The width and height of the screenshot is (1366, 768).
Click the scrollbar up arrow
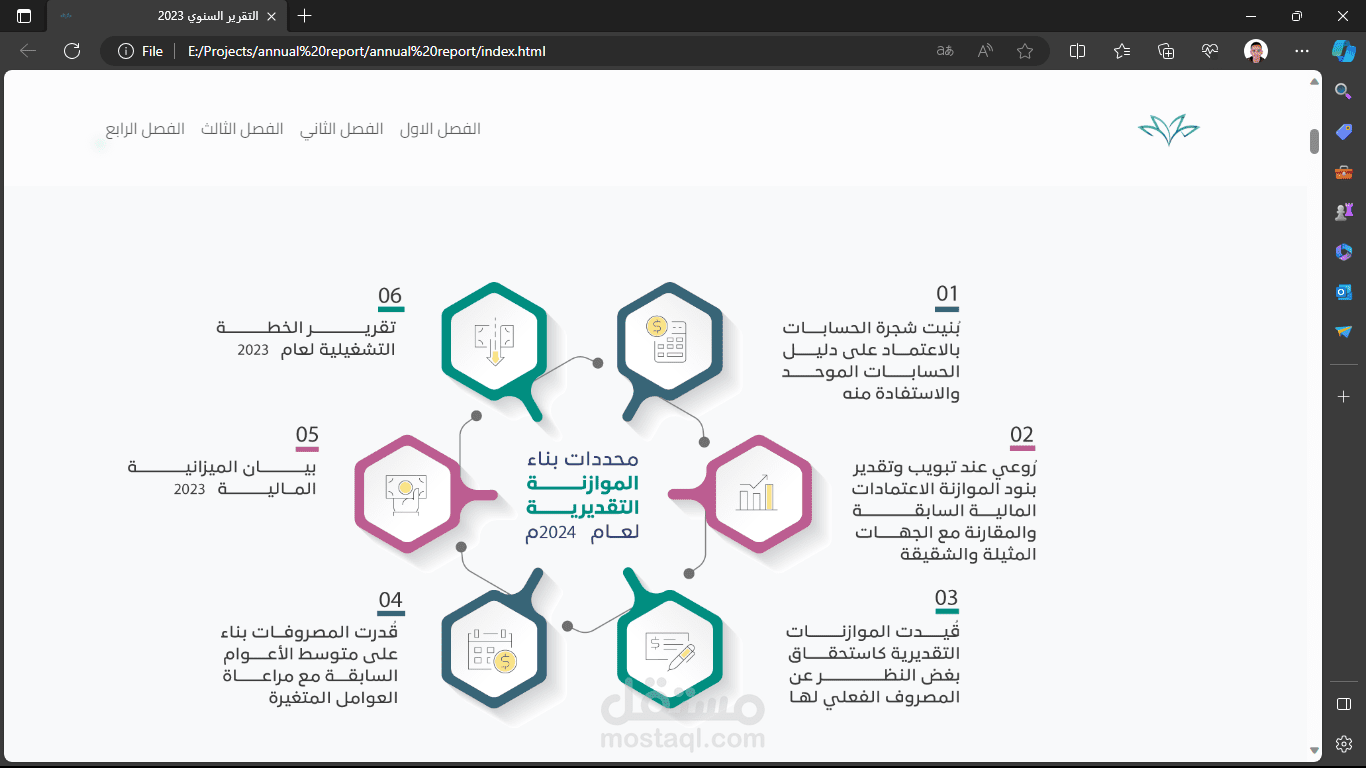(1315, 82)
